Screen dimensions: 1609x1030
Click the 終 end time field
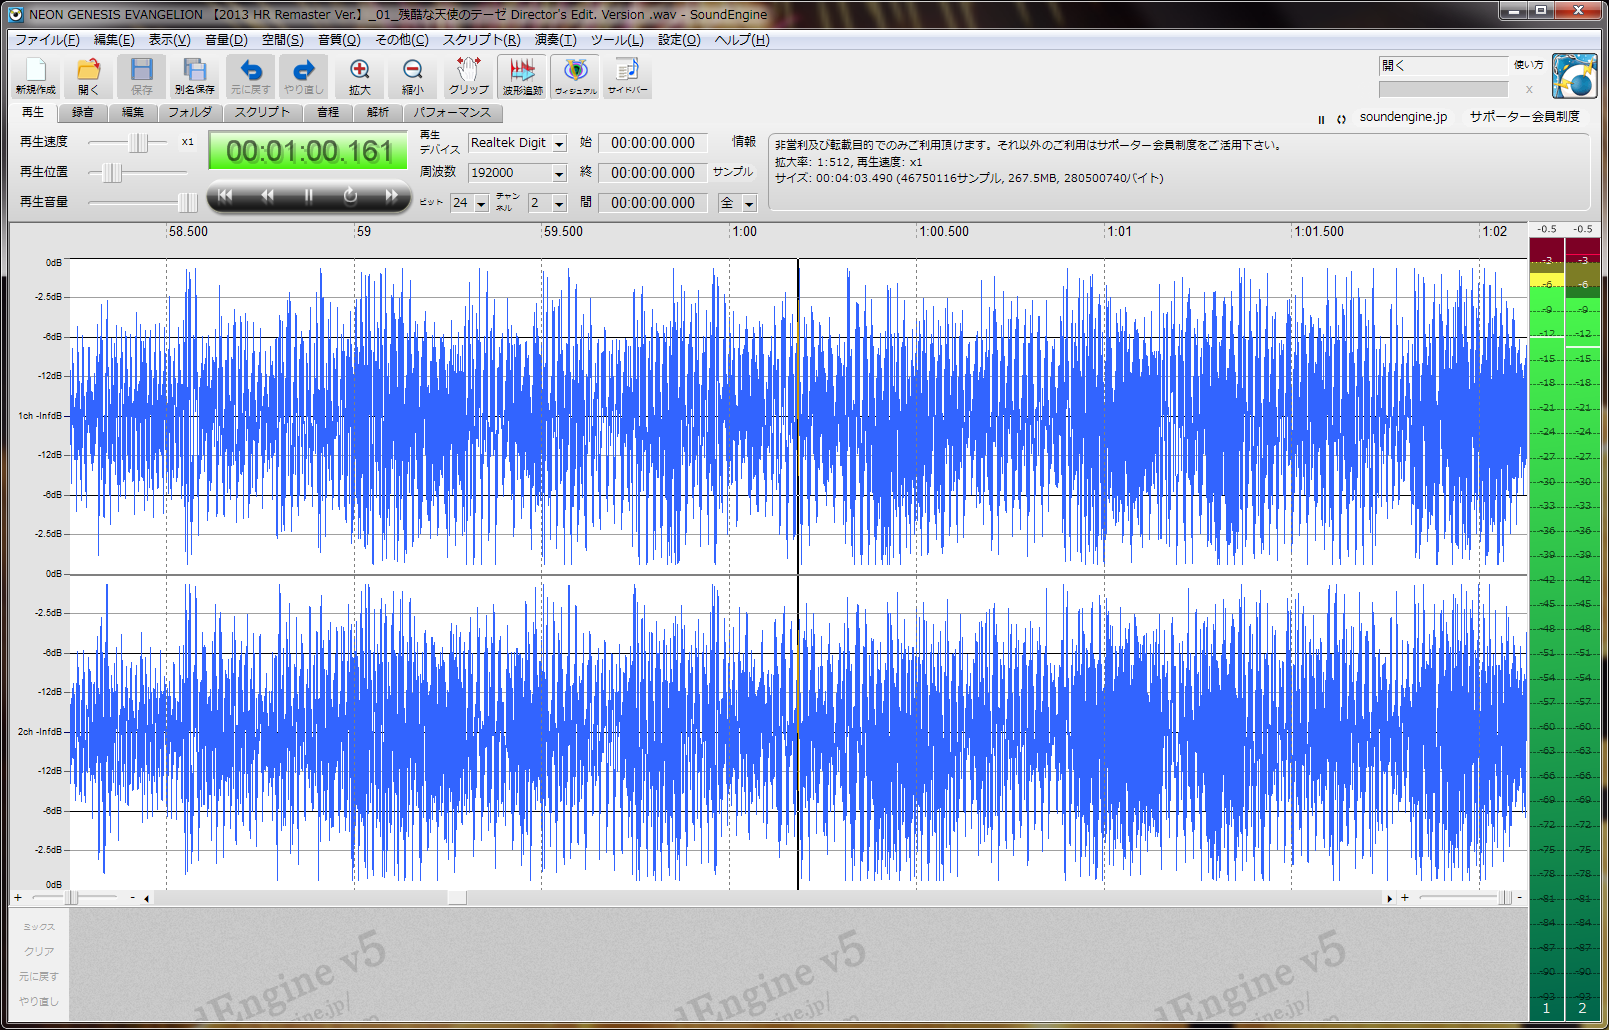coord(653,173)
